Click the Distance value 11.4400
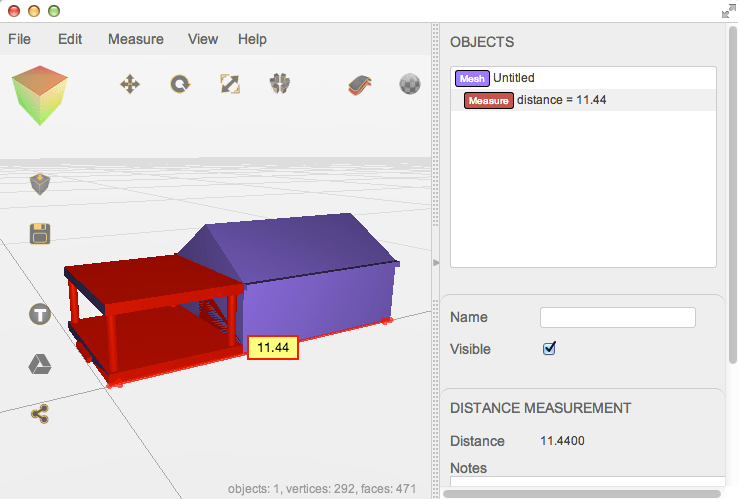The width and height of the screenshot is (738, 499). pyautogui.click(x=562, y=441)
